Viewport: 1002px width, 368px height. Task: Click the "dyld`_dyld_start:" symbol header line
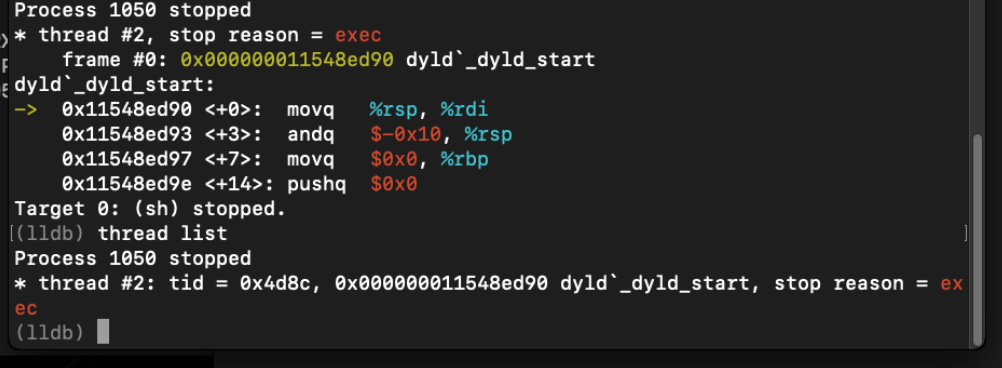point(115,85)
